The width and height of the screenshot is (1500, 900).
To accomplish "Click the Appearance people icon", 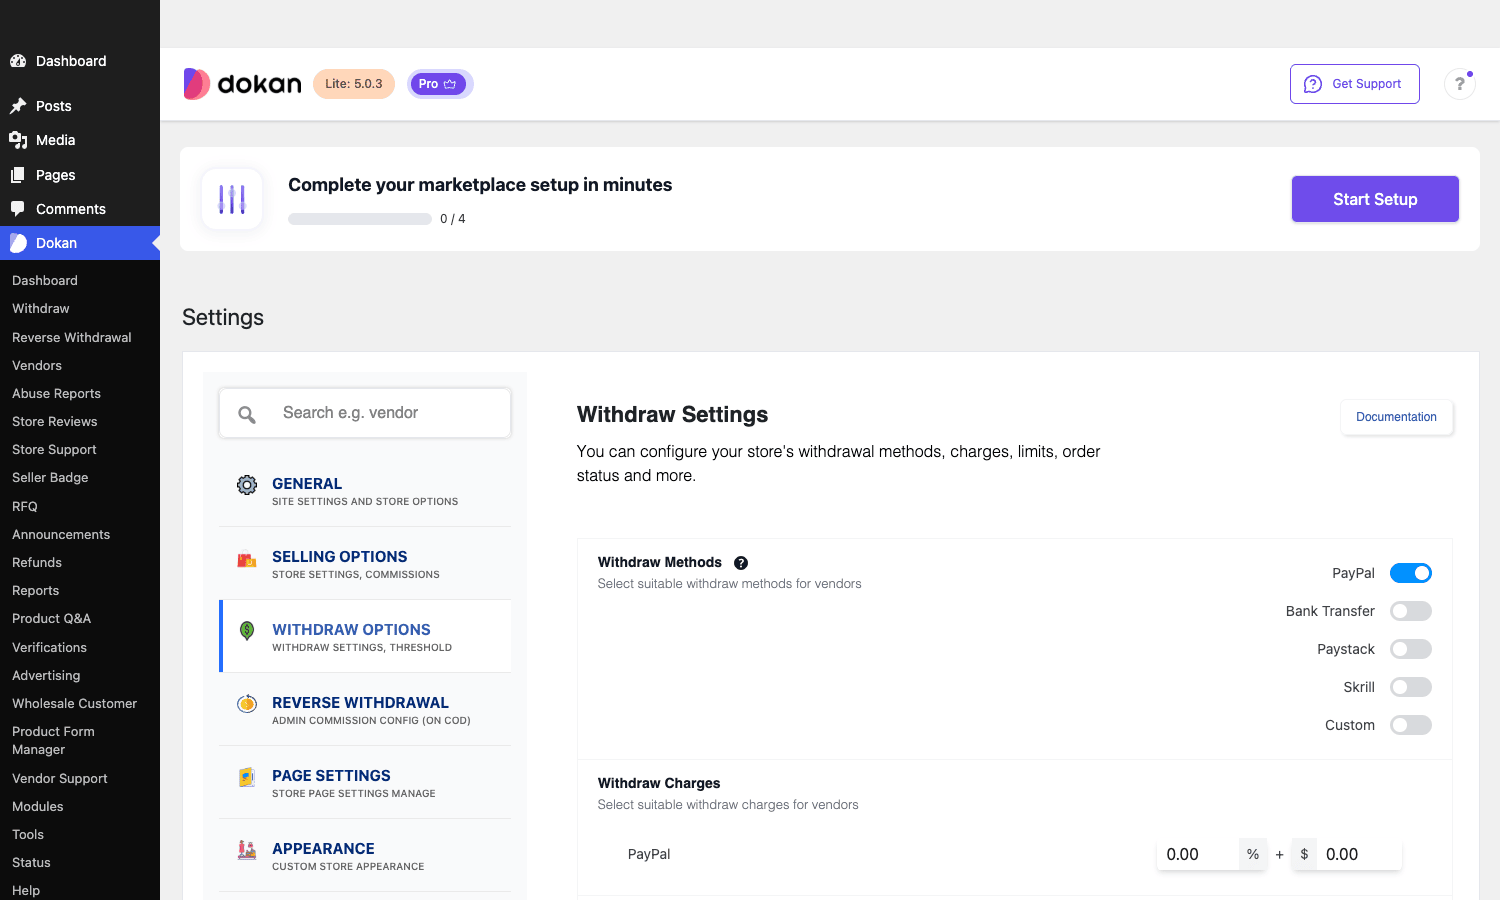I will 247,850.
